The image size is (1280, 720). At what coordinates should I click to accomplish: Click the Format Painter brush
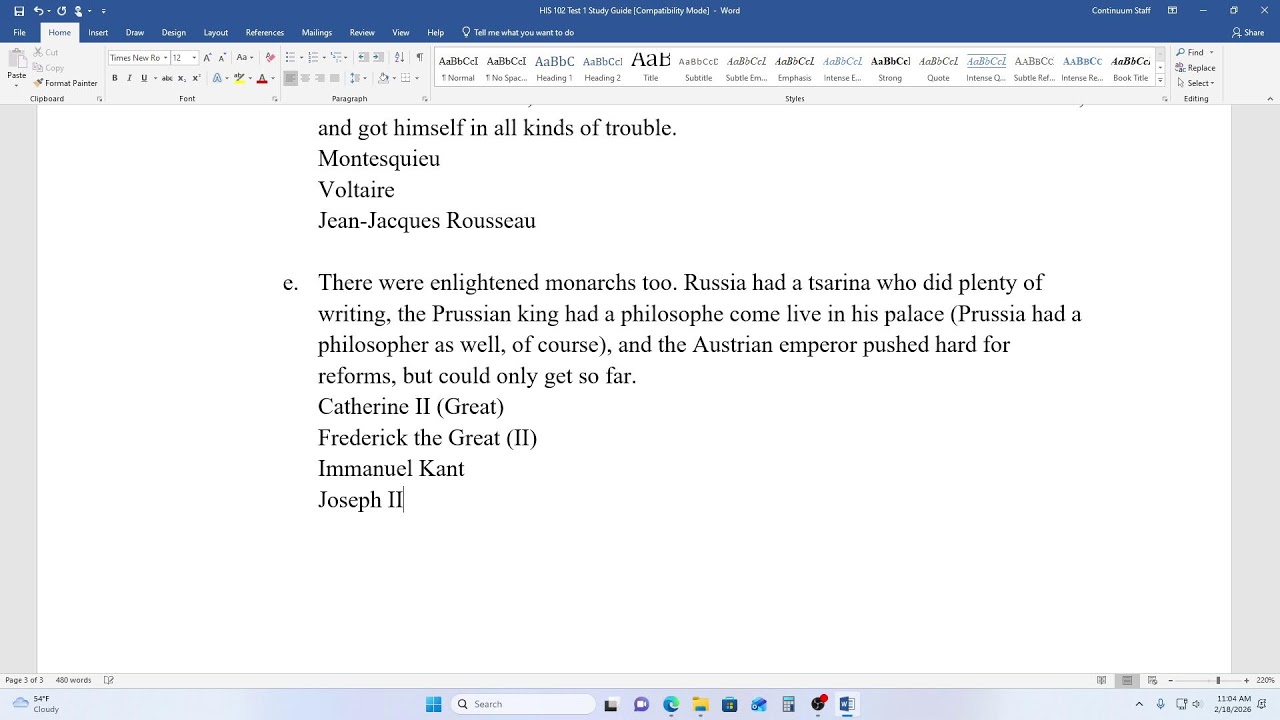tap(39, 83)
